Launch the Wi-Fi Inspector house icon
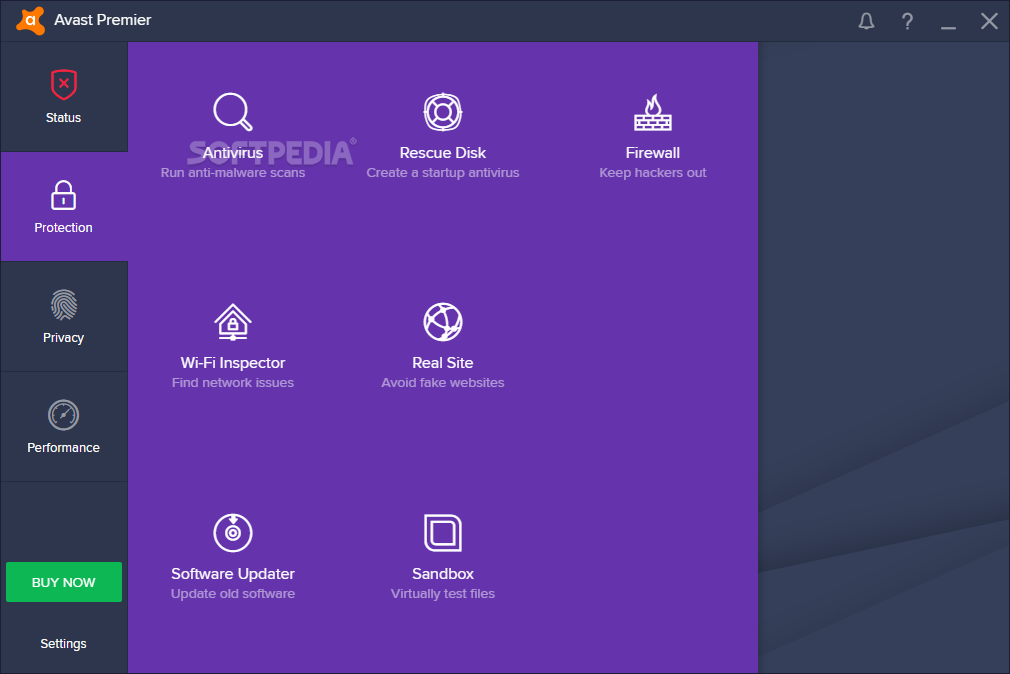The width and height of the screenshot is (1010, 674). [x=233, y=322]
